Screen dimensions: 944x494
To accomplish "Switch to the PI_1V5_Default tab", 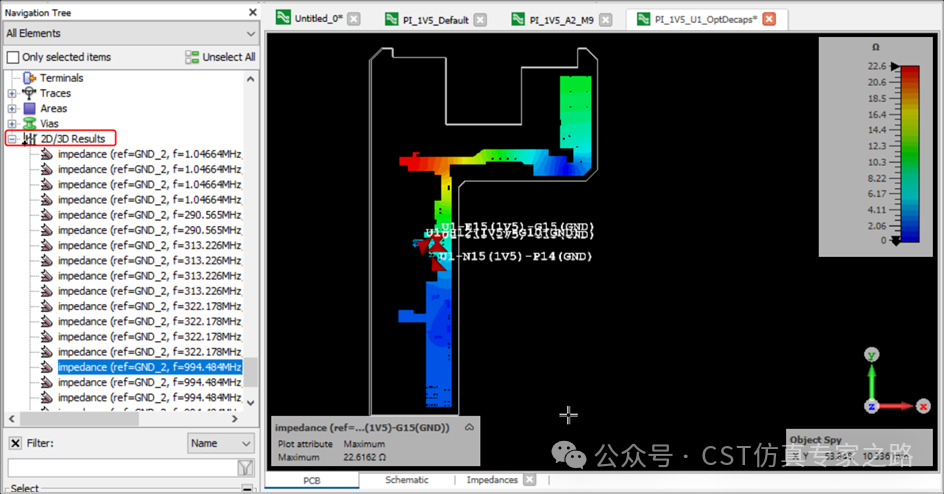I will (x=436, y=20).
